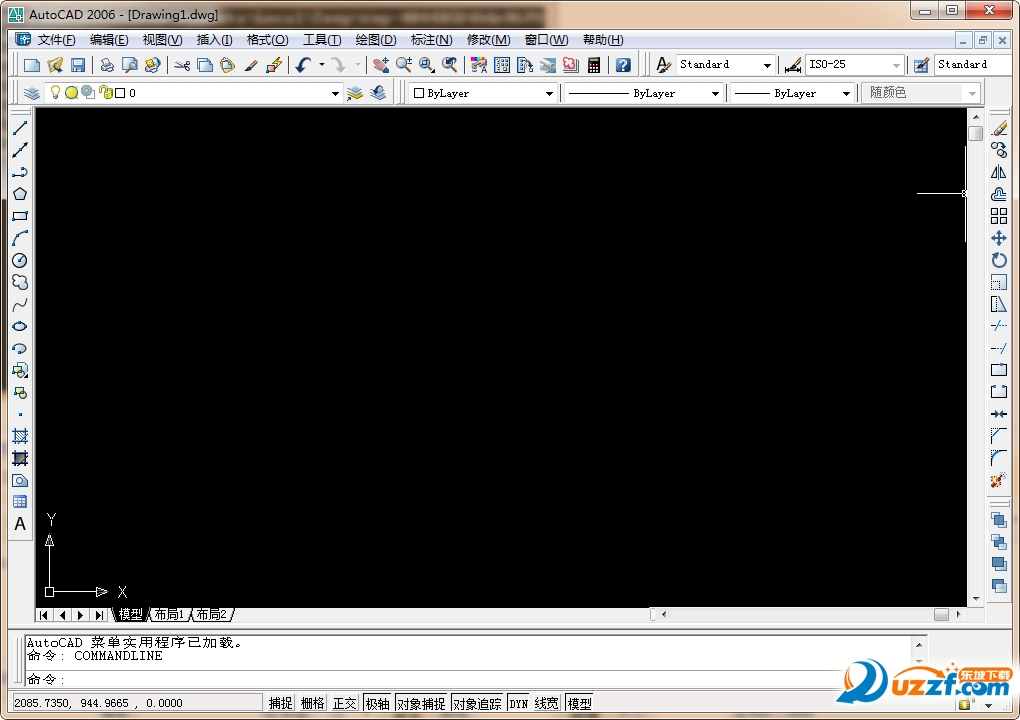Select the Rectangle tool
The height and width of the screenshot is (720, 1020).
[20, 216]
